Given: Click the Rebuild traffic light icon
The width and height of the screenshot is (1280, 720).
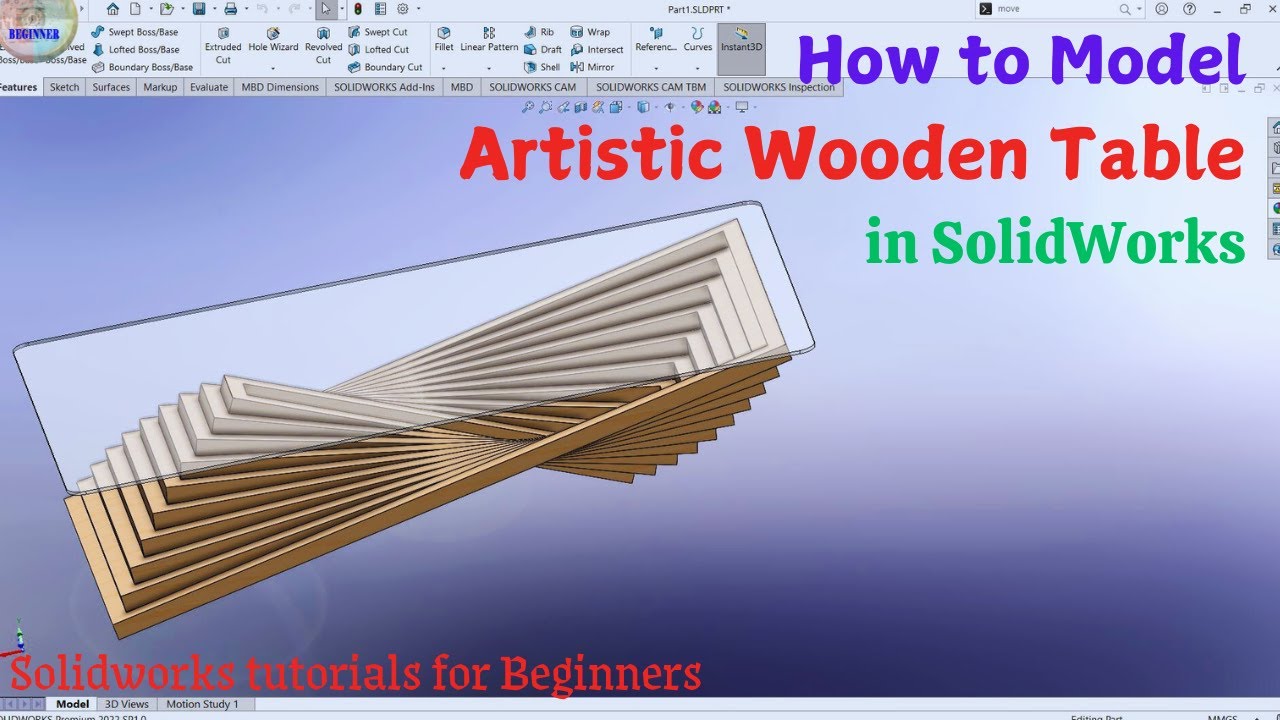Looking at the screenshot, I should pyautogui.click(x=358, y=9).
